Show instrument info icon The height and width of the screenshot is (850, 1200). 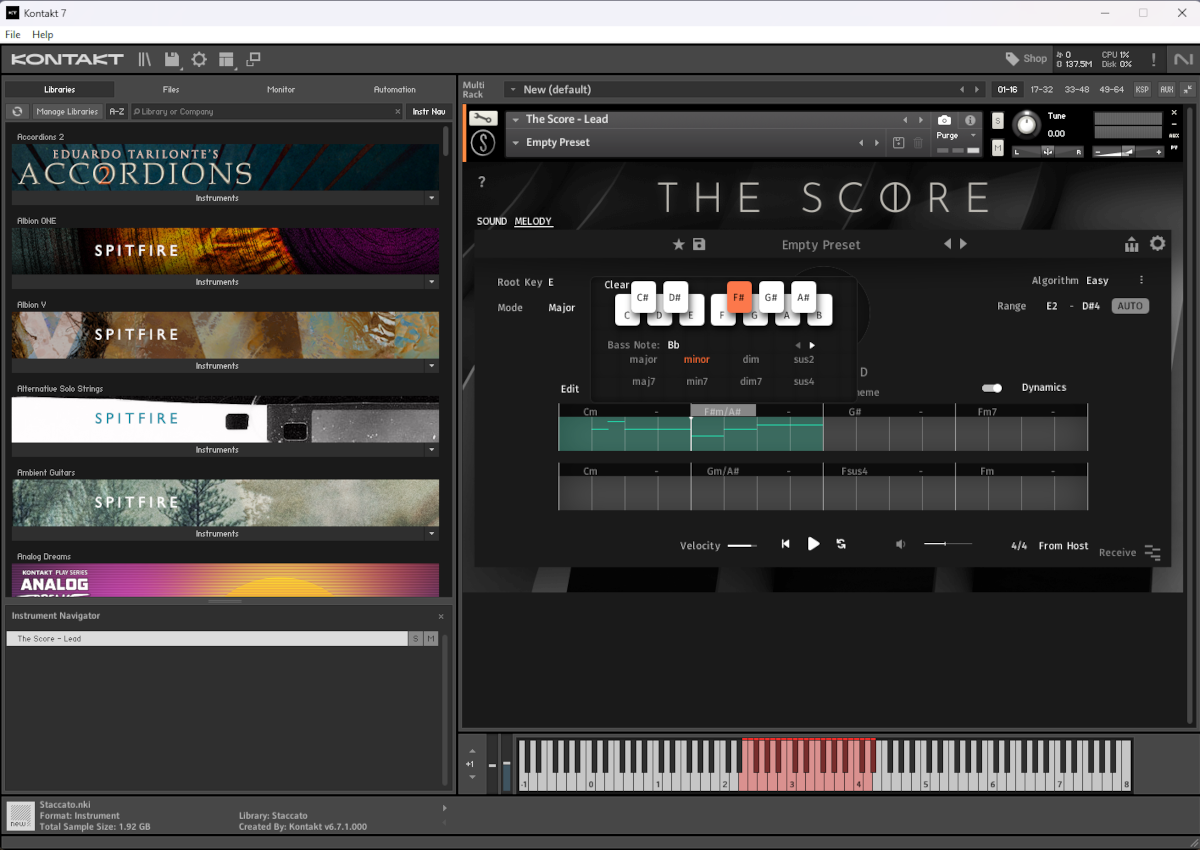[970, 120]
